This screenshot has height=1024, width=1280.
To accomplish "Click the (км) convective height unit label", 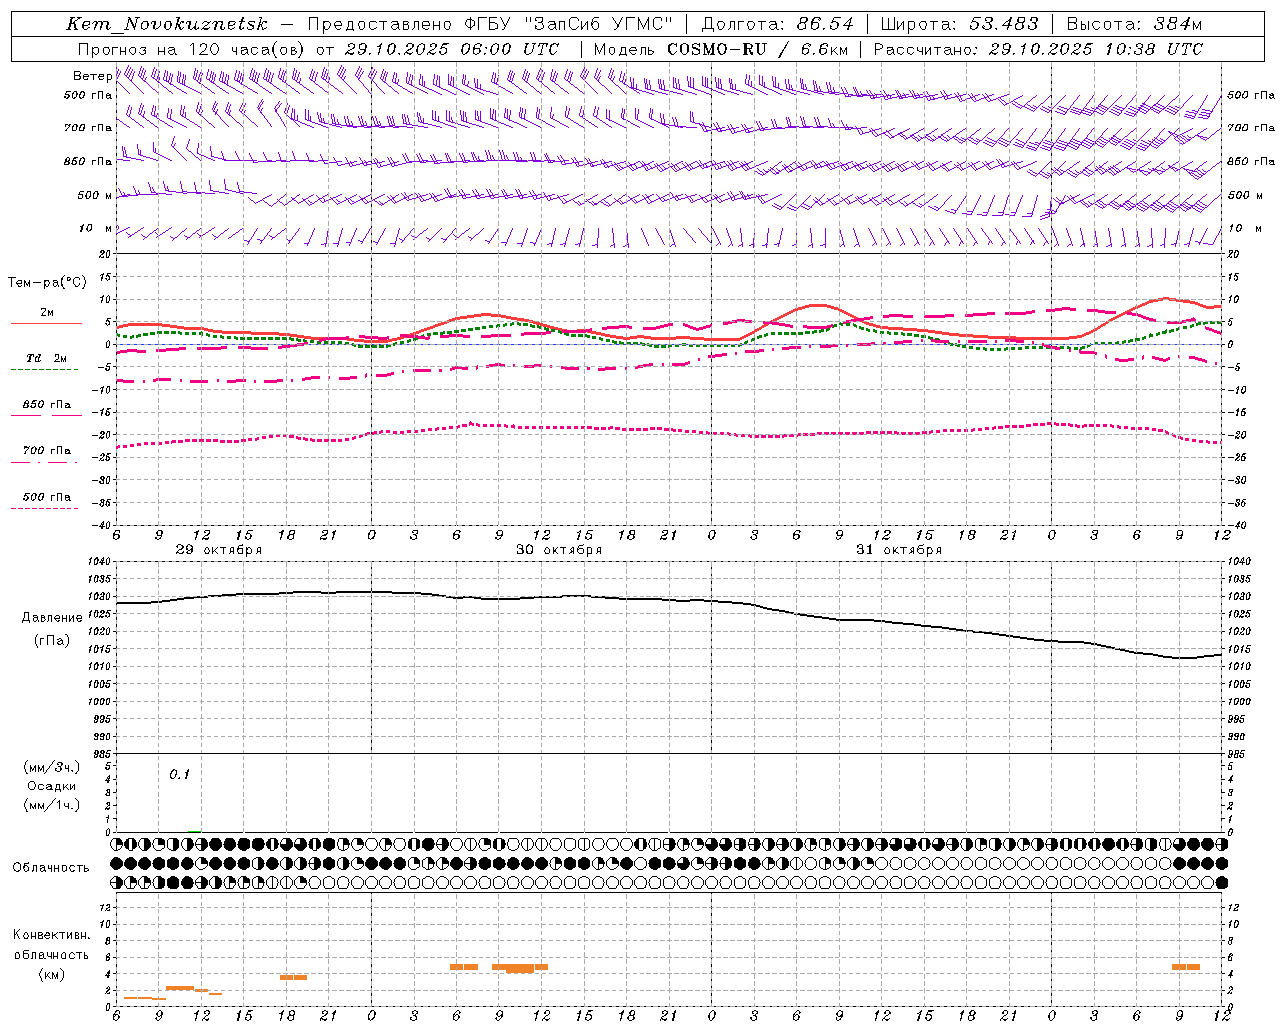I will point(51,974).
